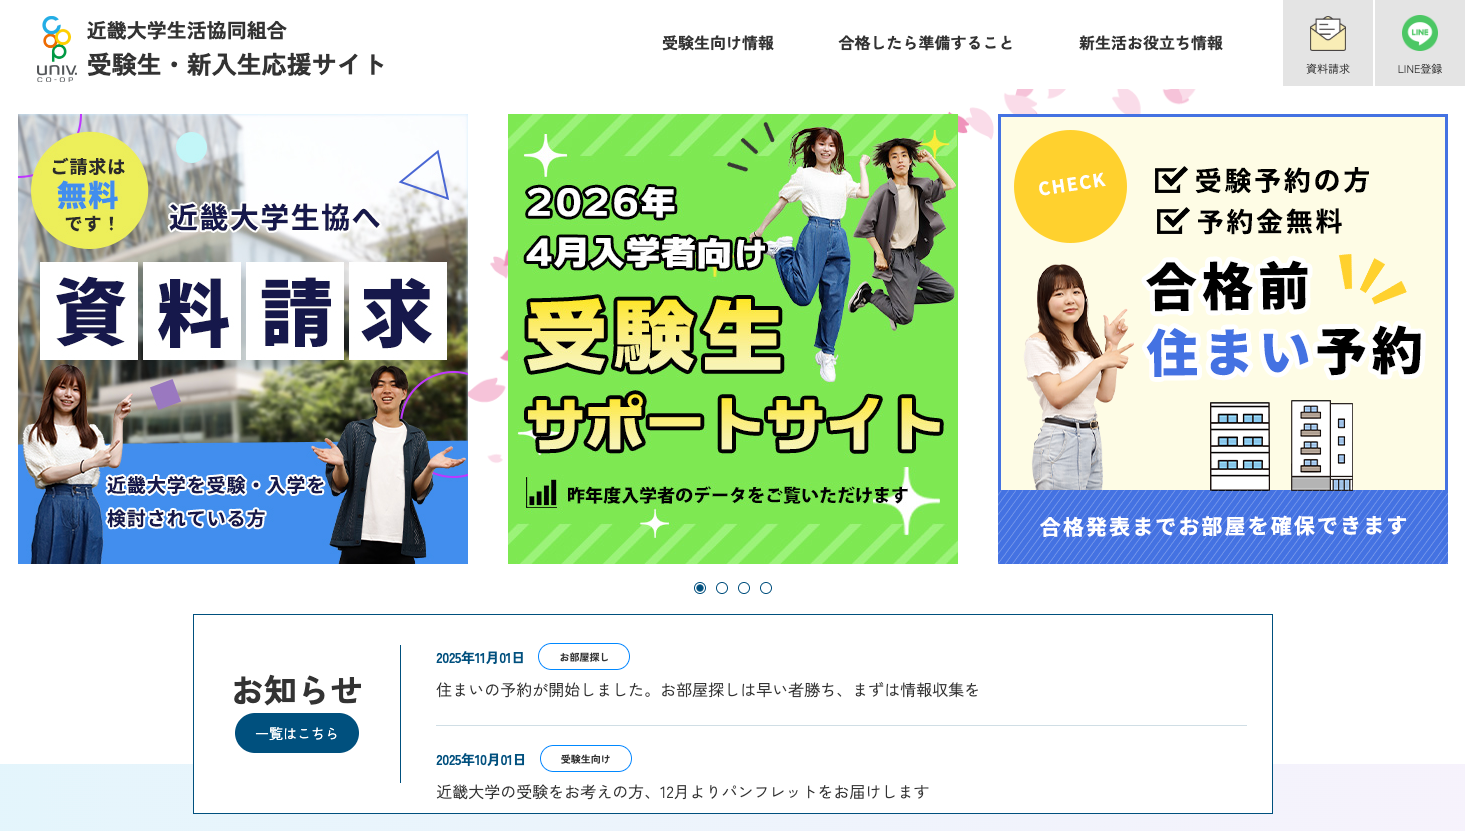The image size is (1465, 831).
Task: Open the 受験生サポートサイト green banner
Action: [x=733, y=339]
